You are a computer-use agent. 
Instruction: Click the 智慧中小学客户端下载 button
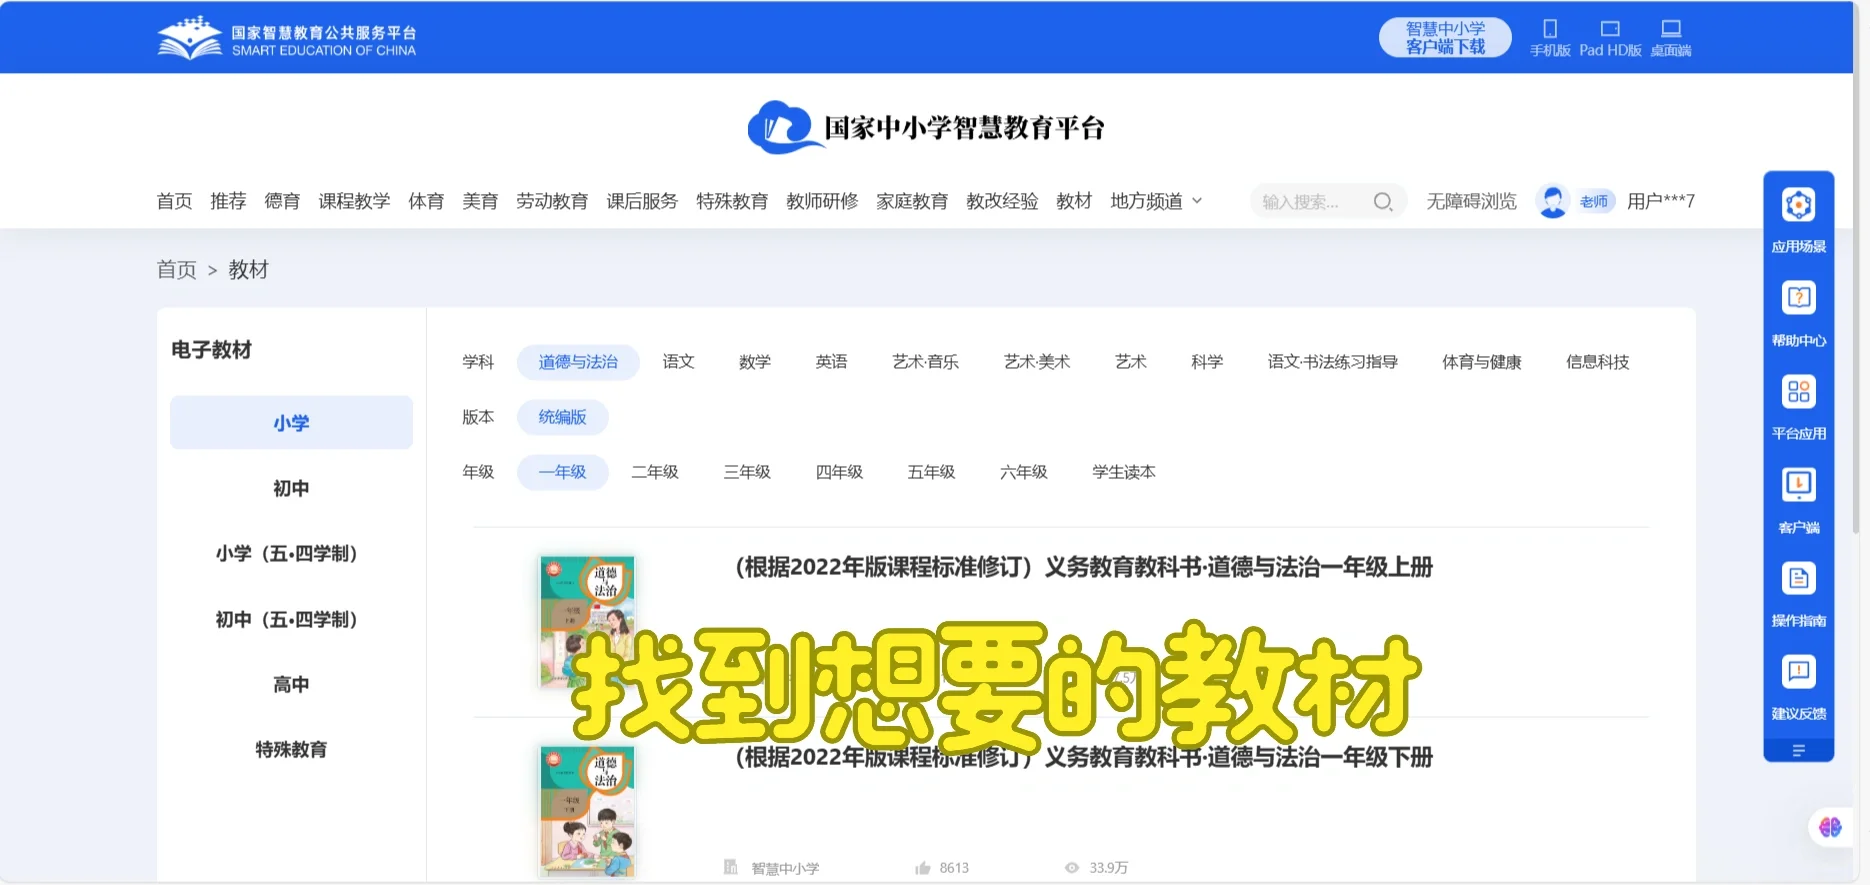pyautogui.click(x=1445, y=38)
